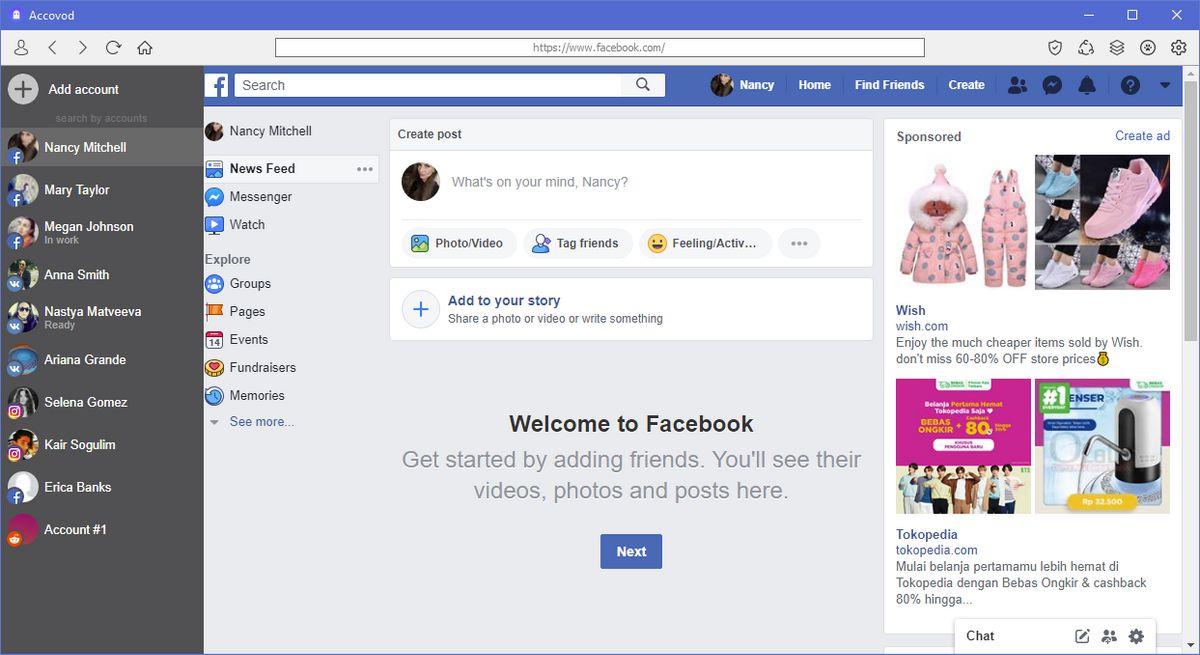
Task: Click the search magnifier button
Action: click(x=643, y=85)
